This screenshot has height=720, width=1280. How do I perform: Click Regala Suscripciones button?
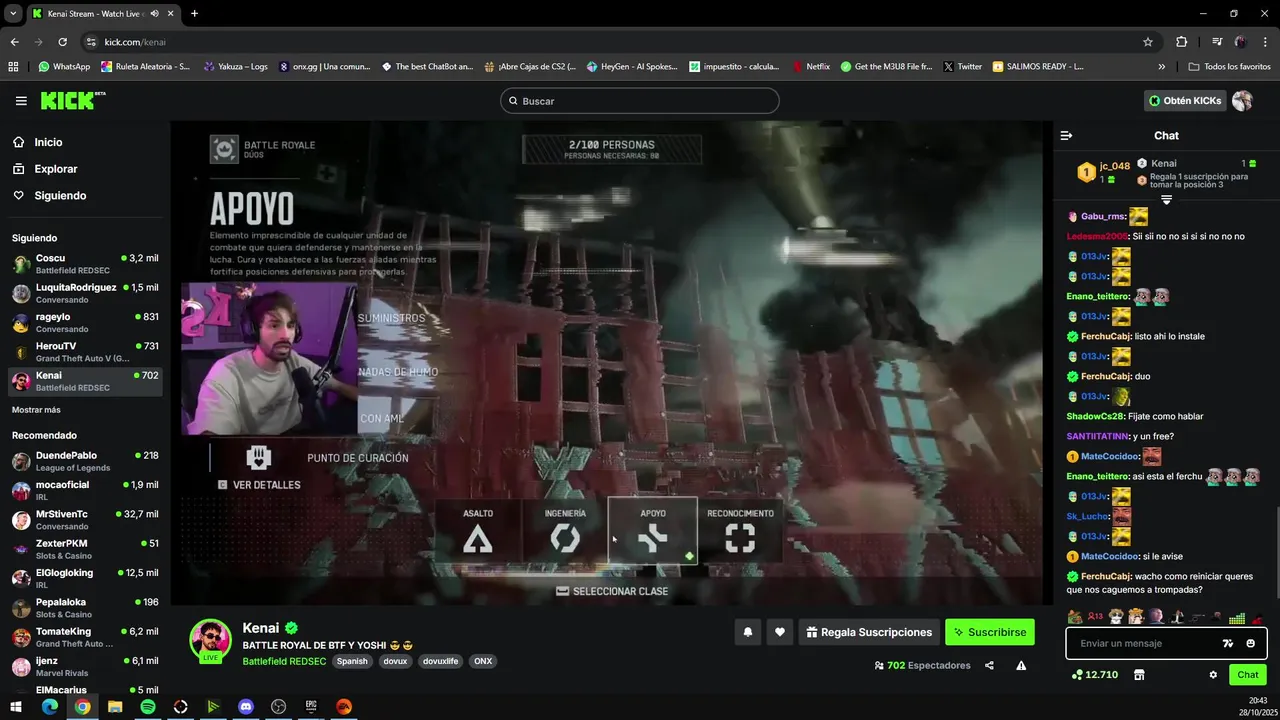click(868, 632)
